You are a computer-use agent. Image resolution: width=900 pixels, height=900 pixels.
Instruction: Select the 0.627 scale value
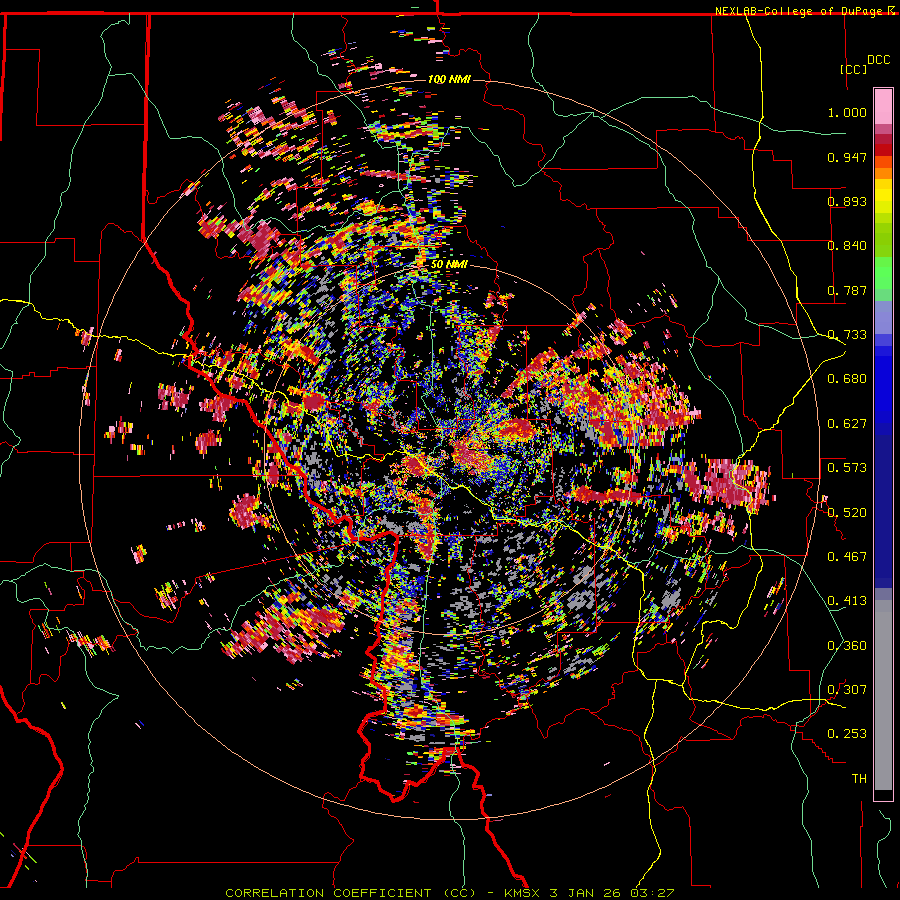[x=847, y=424]
